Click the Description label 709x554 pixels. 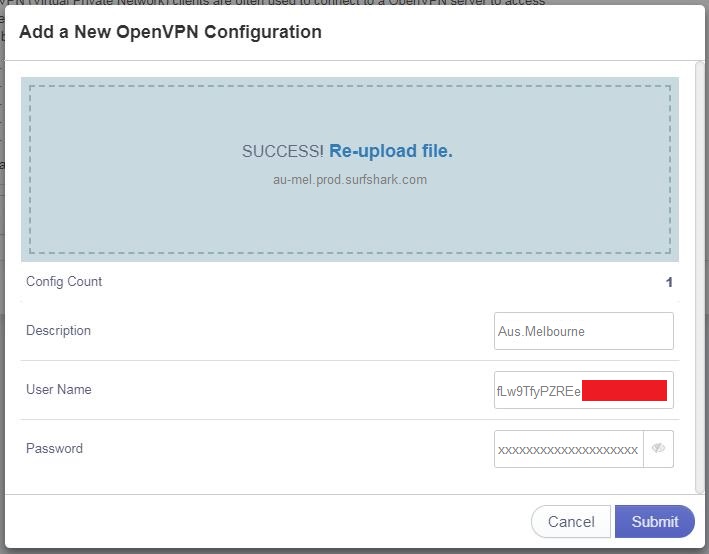[58, 331]
